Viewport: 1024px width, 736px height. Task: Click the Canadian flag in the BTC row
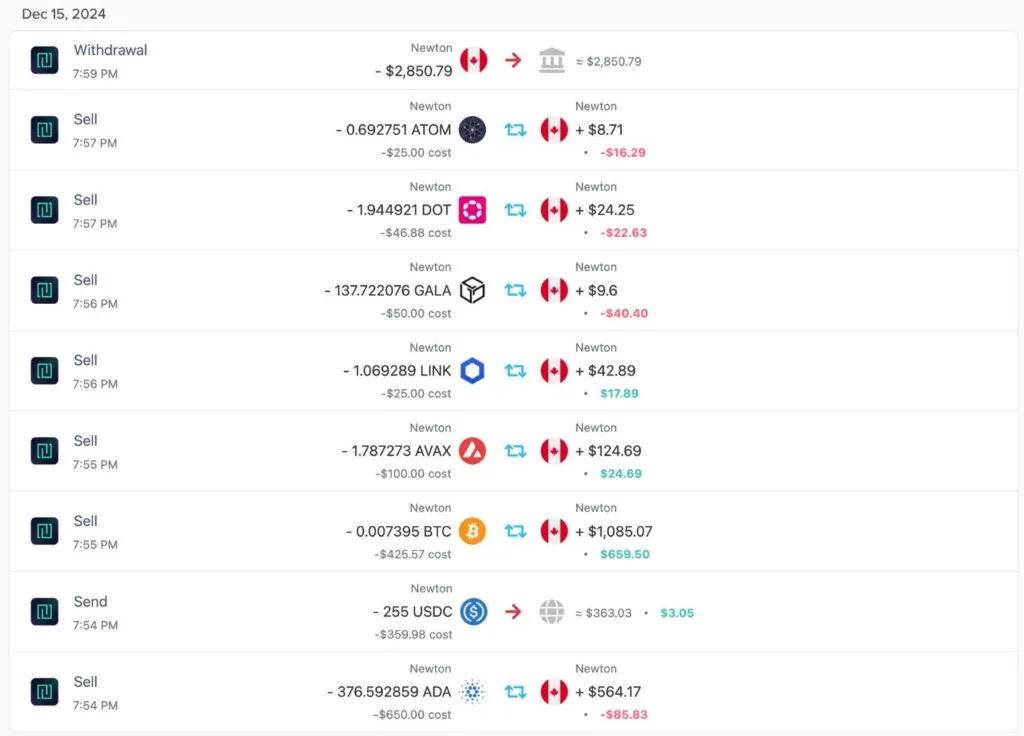pos(554,531)
